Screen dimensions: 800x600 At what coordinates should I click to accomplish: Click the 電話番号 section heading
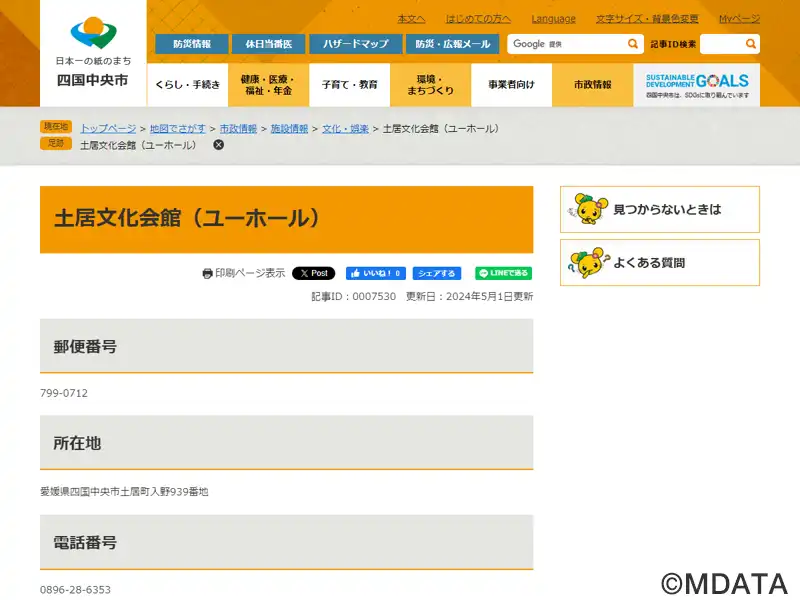[85, 542]
